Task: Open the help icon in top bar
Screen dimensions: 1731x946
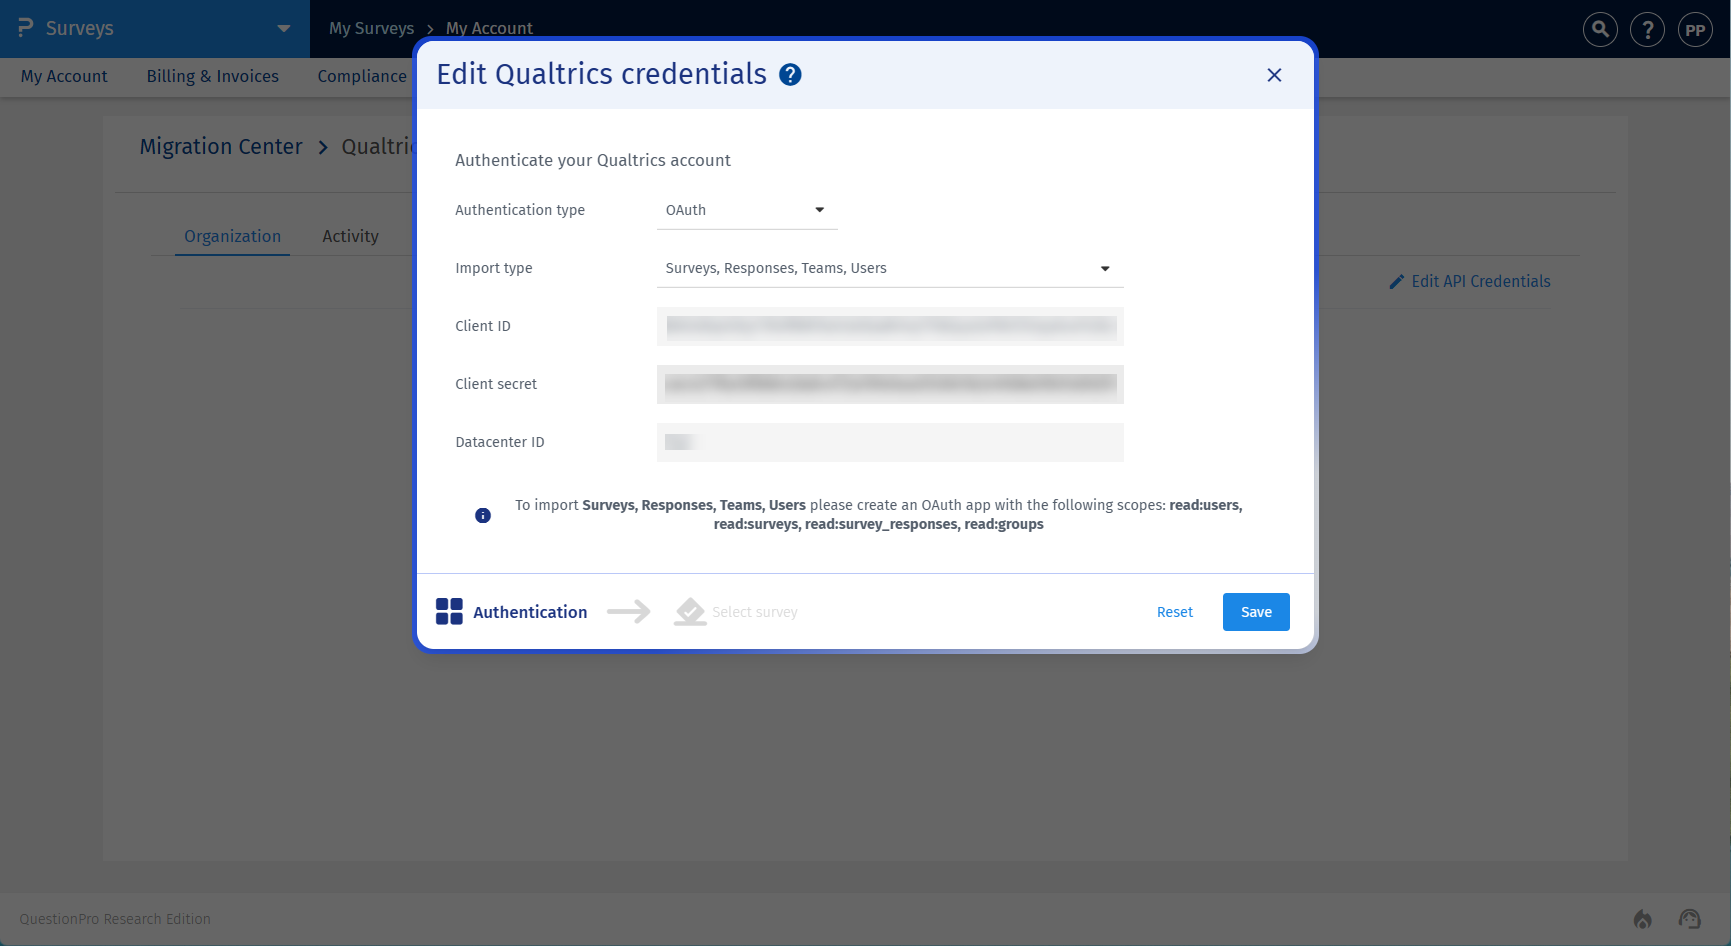Action: (x=1647, y=29)
